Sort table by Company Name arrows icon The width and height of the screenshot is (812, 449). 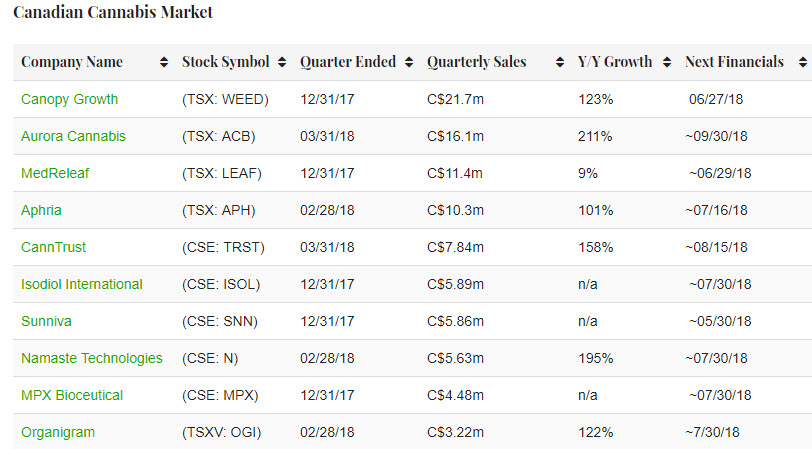pyautogui.click(x=164, y=62)
